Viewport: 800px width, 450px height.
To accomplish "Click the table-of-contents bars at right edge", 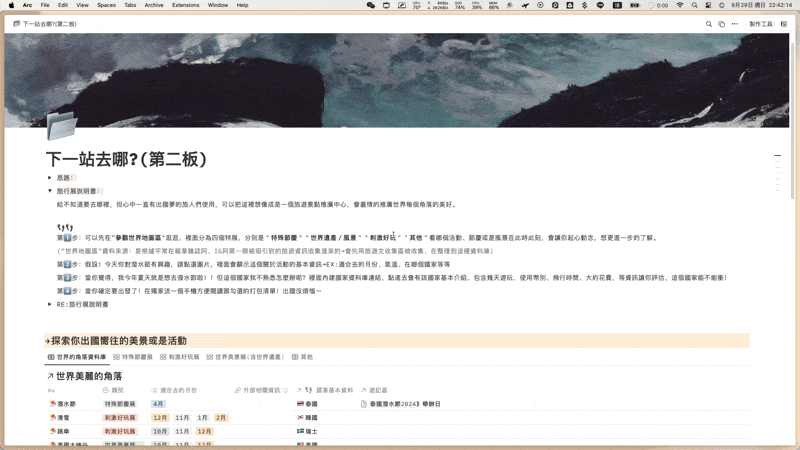I will pyautogui.click(x=778, y=172).
